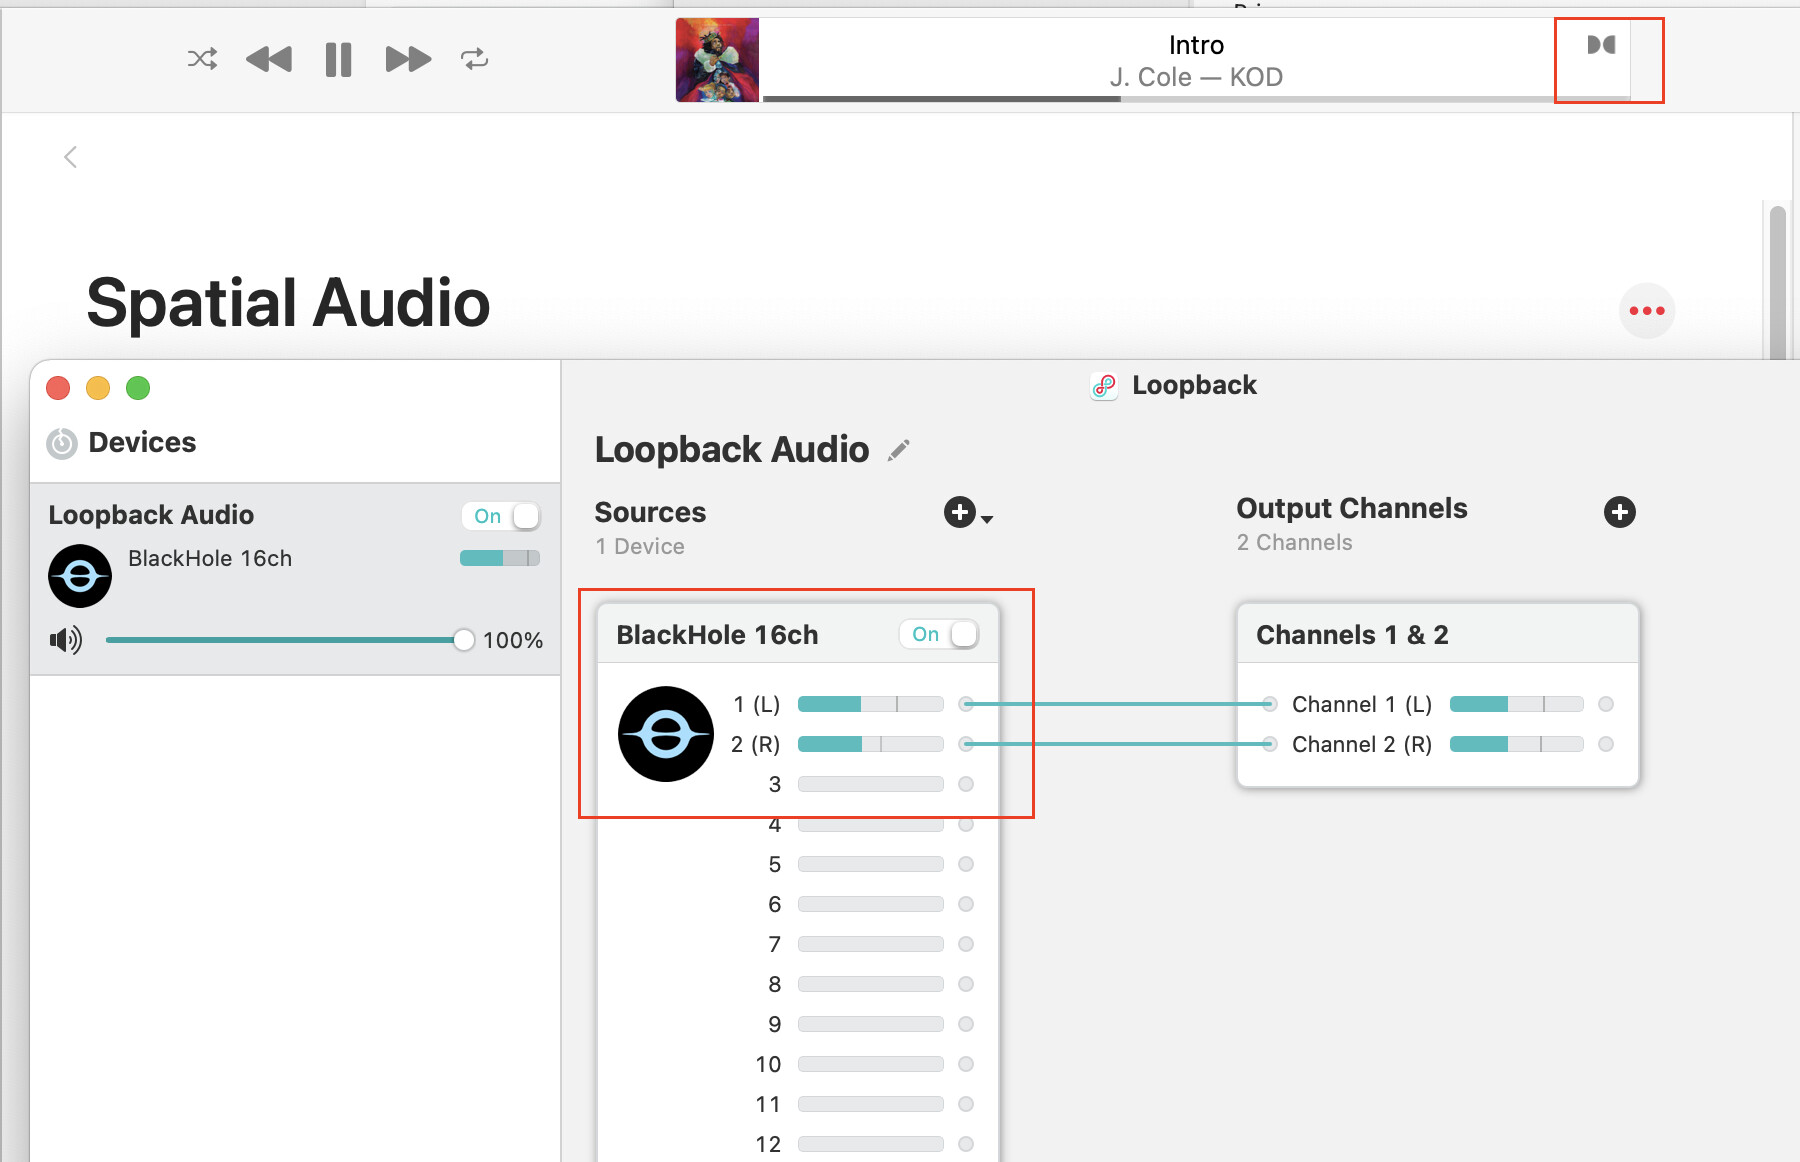This screenshot has height=1162, width=1800.
Task: Click J. Cole — KOD artist text
Action: 1196,77
